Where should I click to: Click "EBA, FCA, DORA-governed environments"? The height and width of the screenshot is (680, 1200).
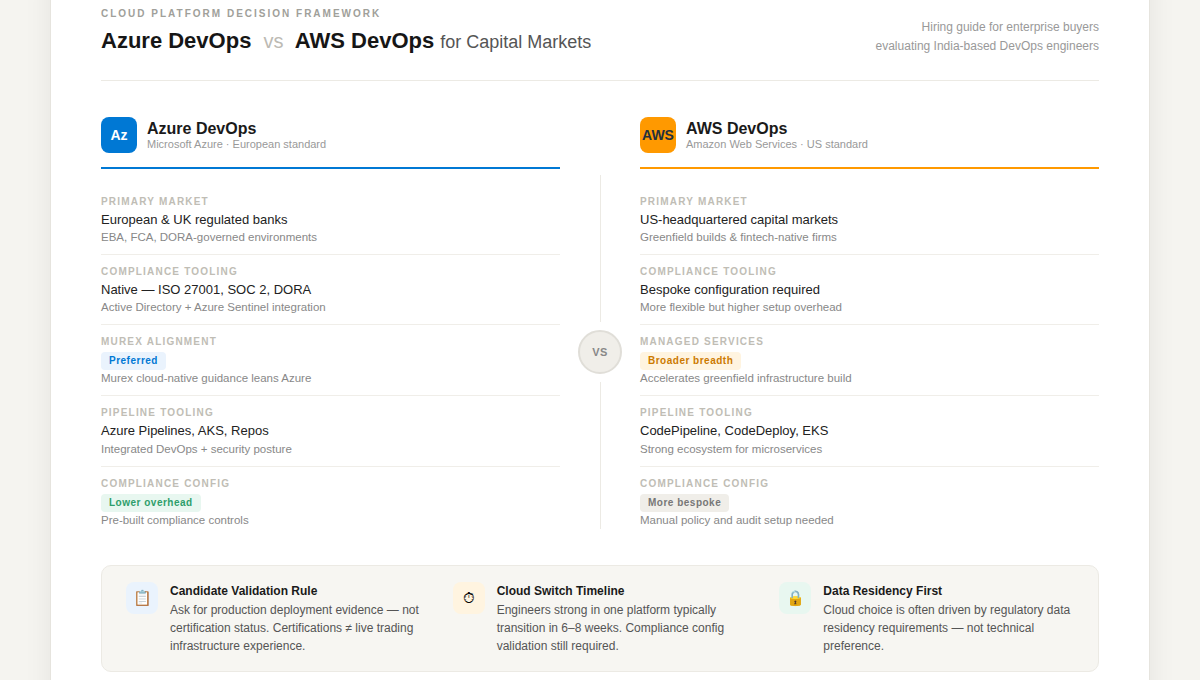point(209,237)
